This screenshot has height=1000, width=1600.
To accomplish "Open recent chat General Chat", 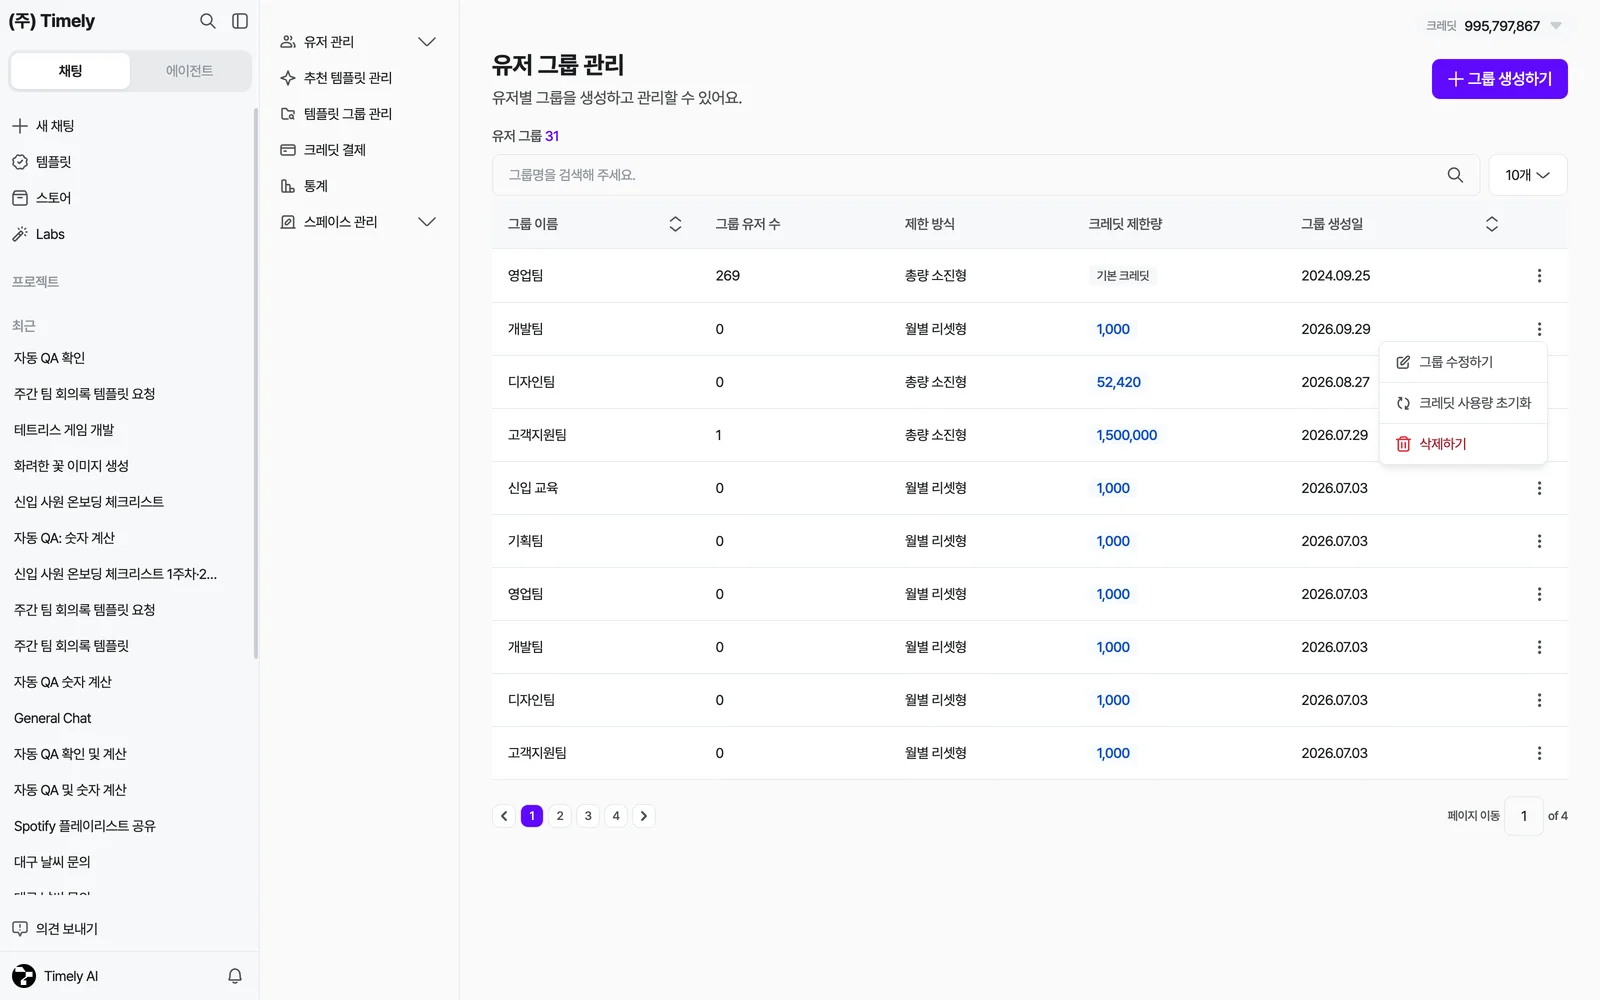I will click(x=52, y=718).
